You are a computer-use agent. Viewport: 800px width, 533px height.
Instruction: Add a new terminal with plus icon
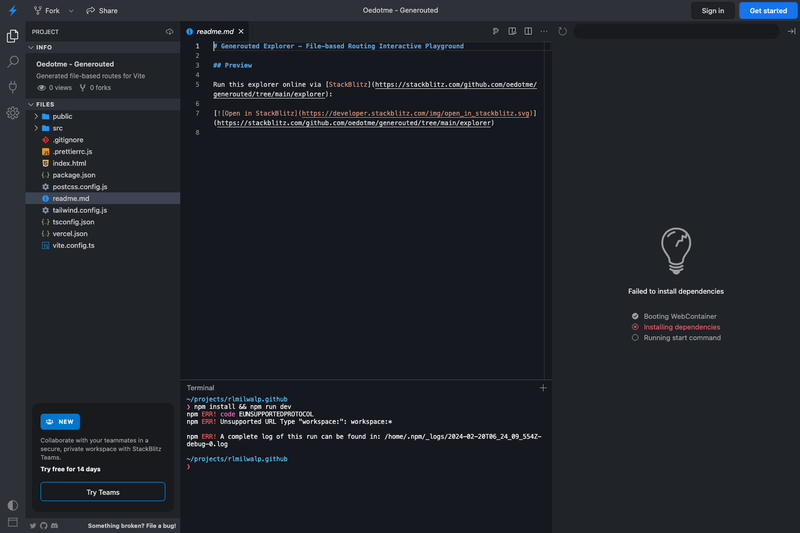click(543, 388)
